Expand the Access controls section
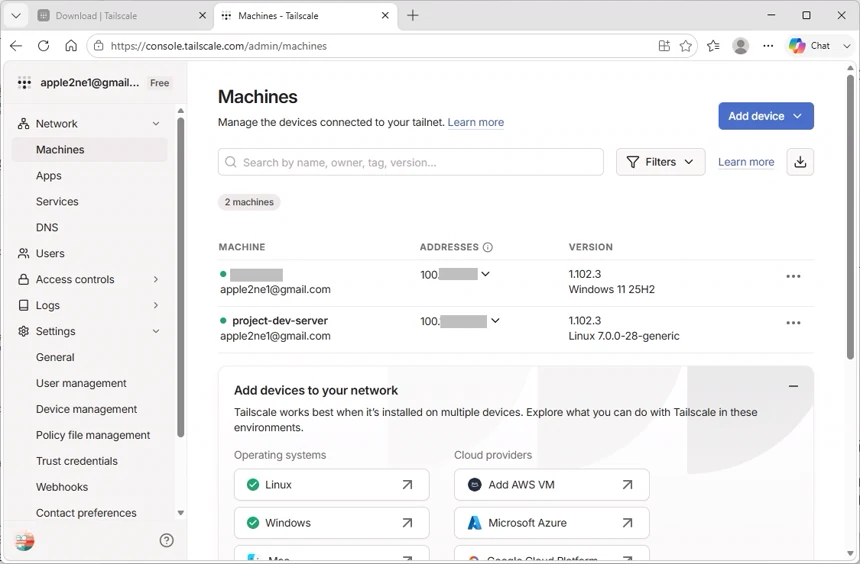The image size is (860, 564). (x=156, y=279)
